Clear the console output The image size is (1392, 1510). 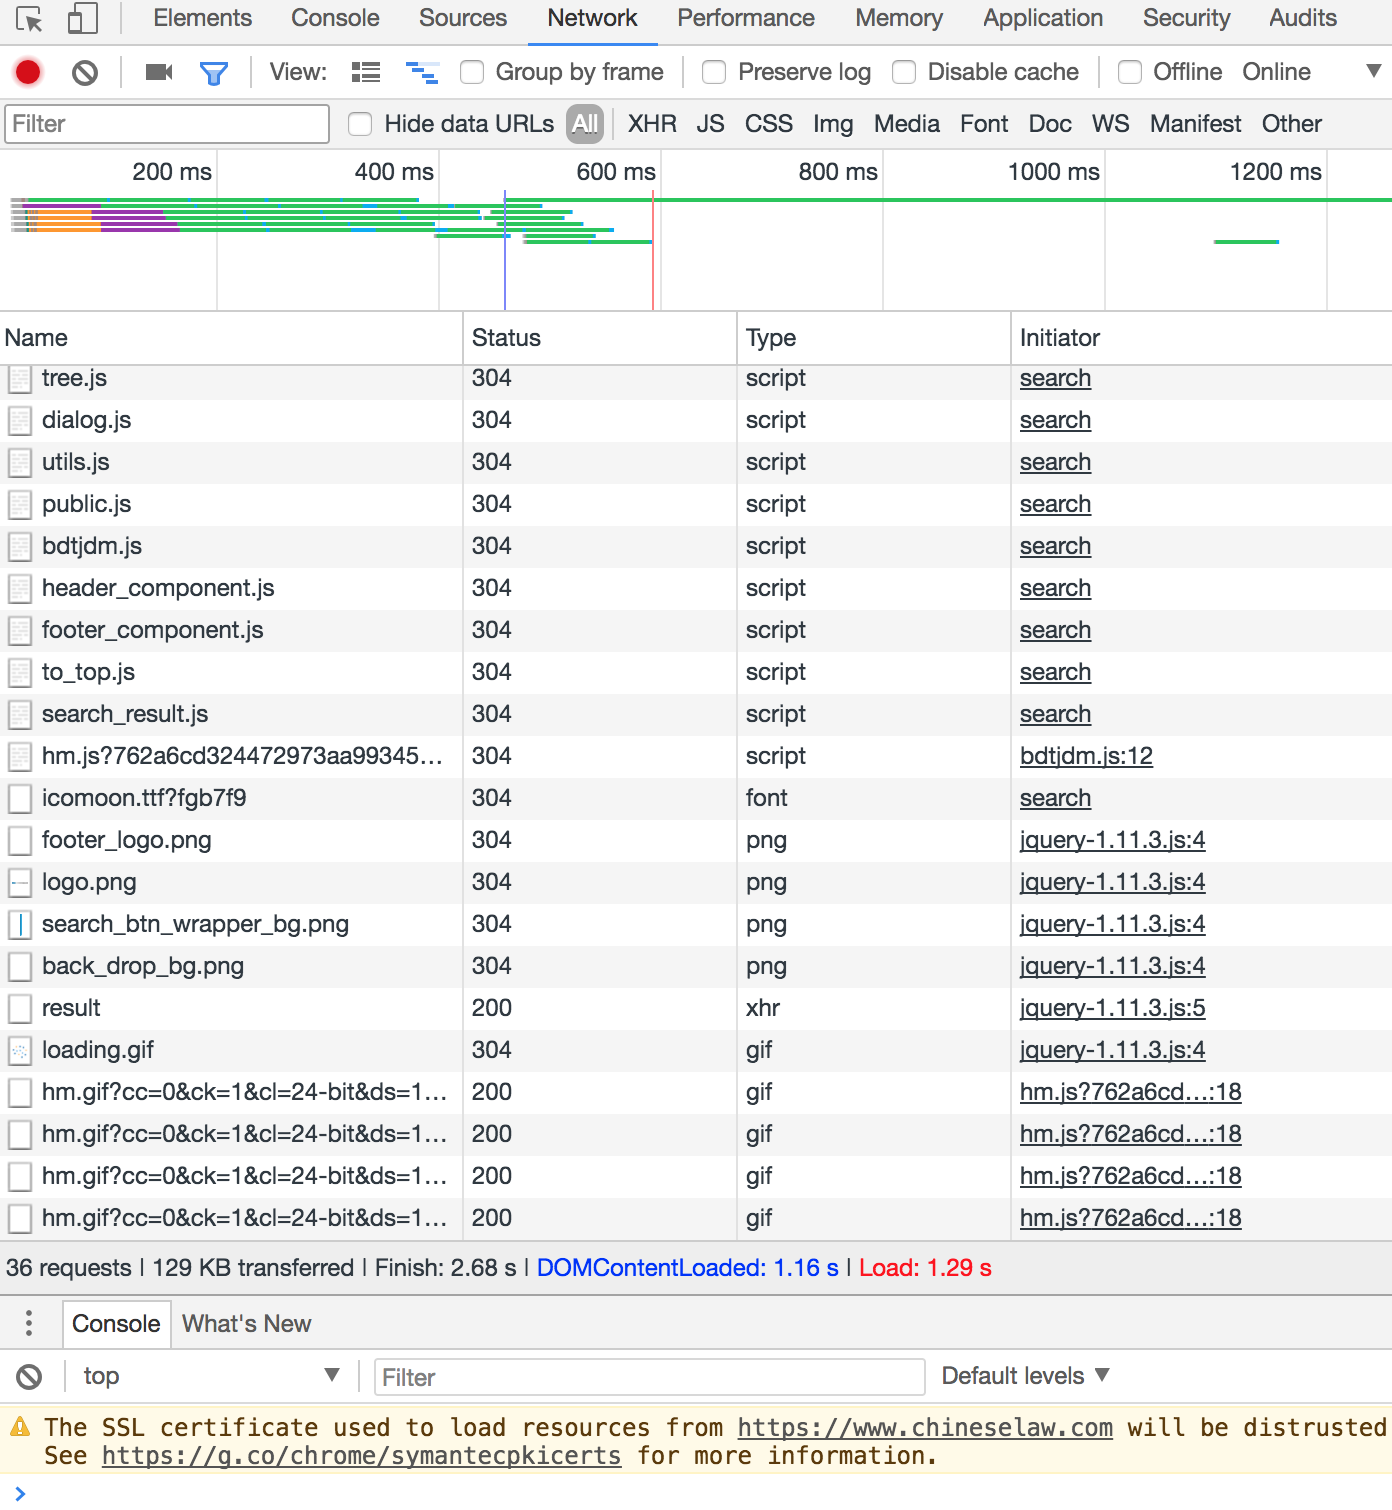pos(29,1376)
